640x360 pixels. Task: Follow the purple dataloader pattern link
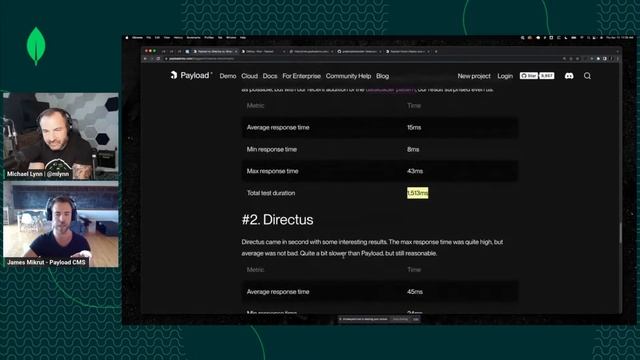point(391,89)
